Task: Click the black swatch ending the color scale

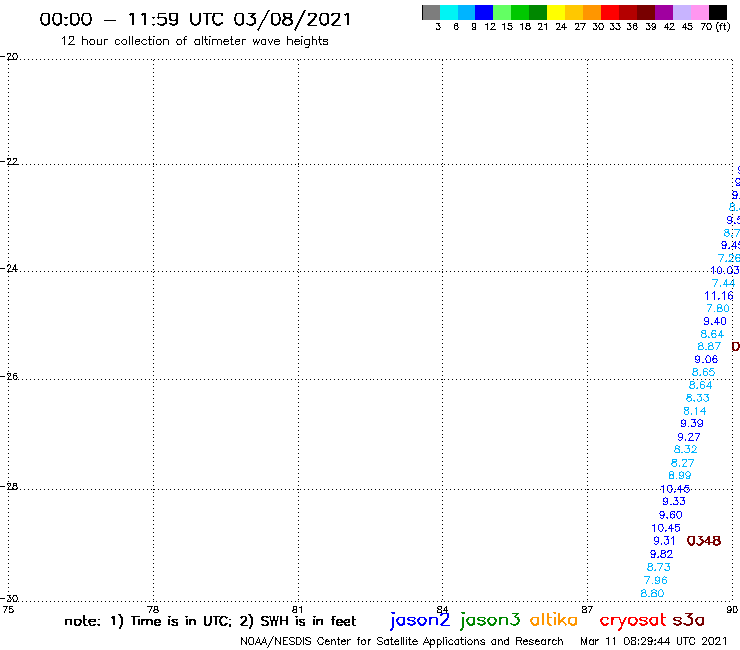Action: click(718, 12)
